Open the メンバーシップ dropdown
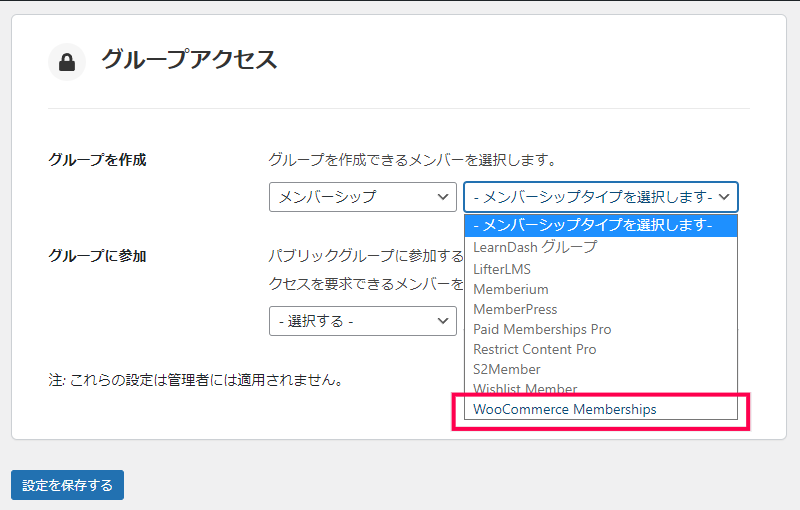The width and height of the screenshot is (800, 510). click(363, 197)
